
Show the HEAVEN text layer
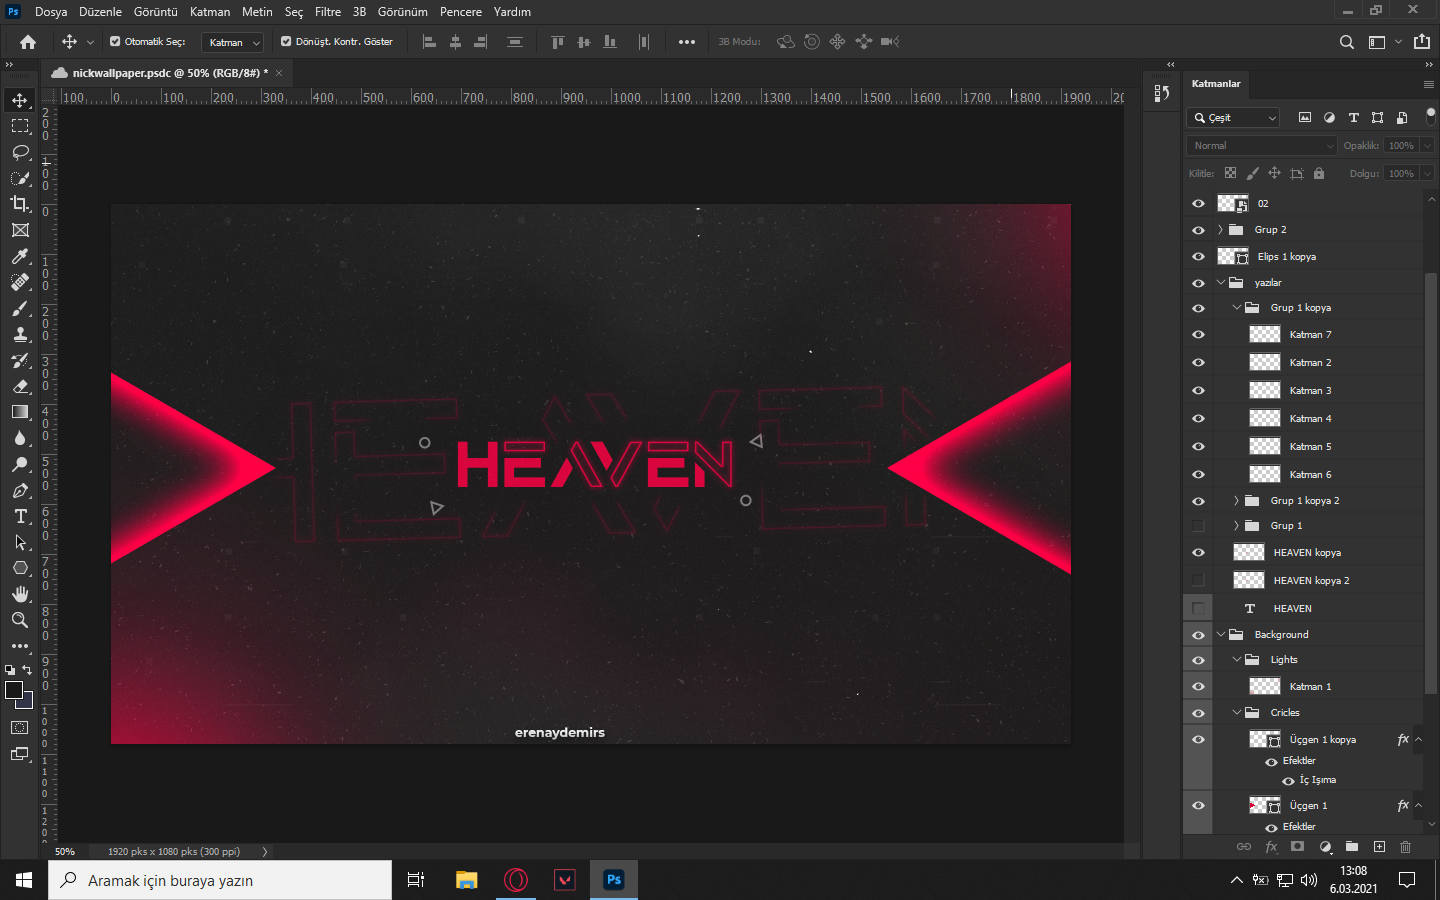(1198, 608)
